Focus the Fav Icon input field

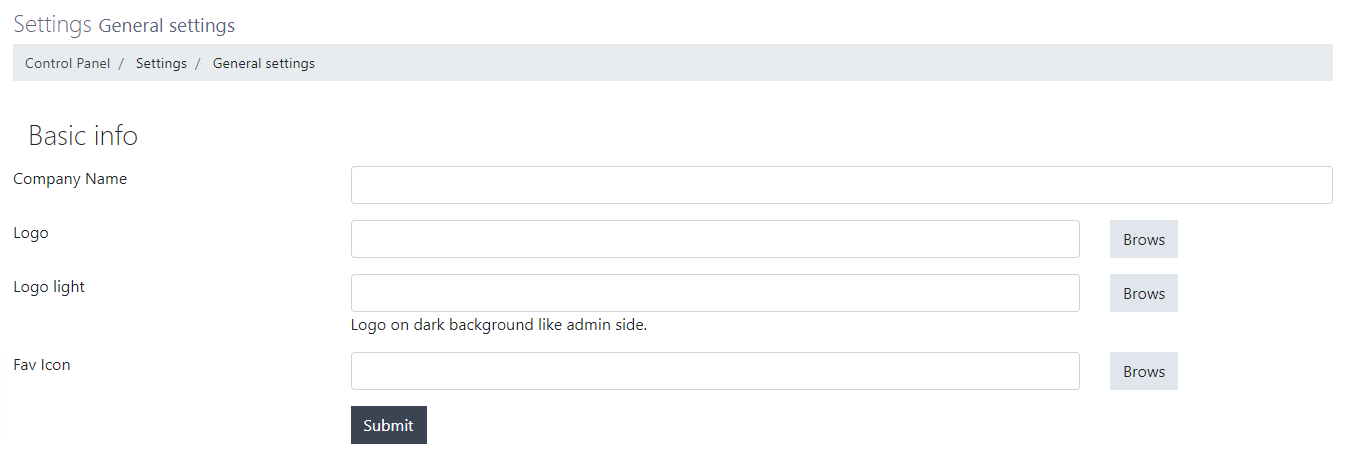click(x=715, y=371)
